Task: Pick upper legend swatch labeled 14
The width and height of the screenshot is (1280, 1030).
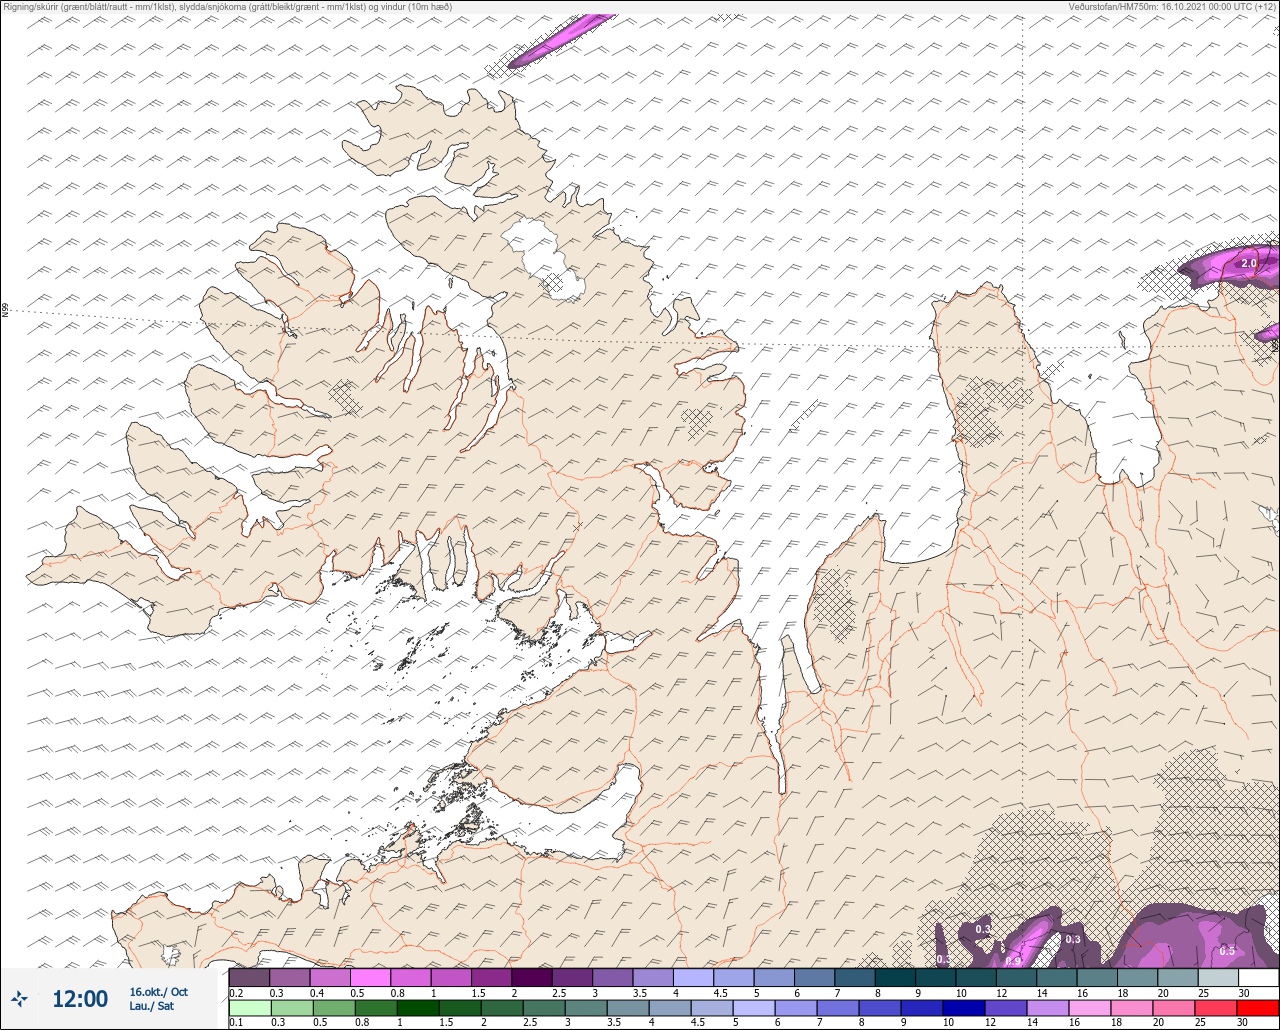Action: (x=1057, y=977)
